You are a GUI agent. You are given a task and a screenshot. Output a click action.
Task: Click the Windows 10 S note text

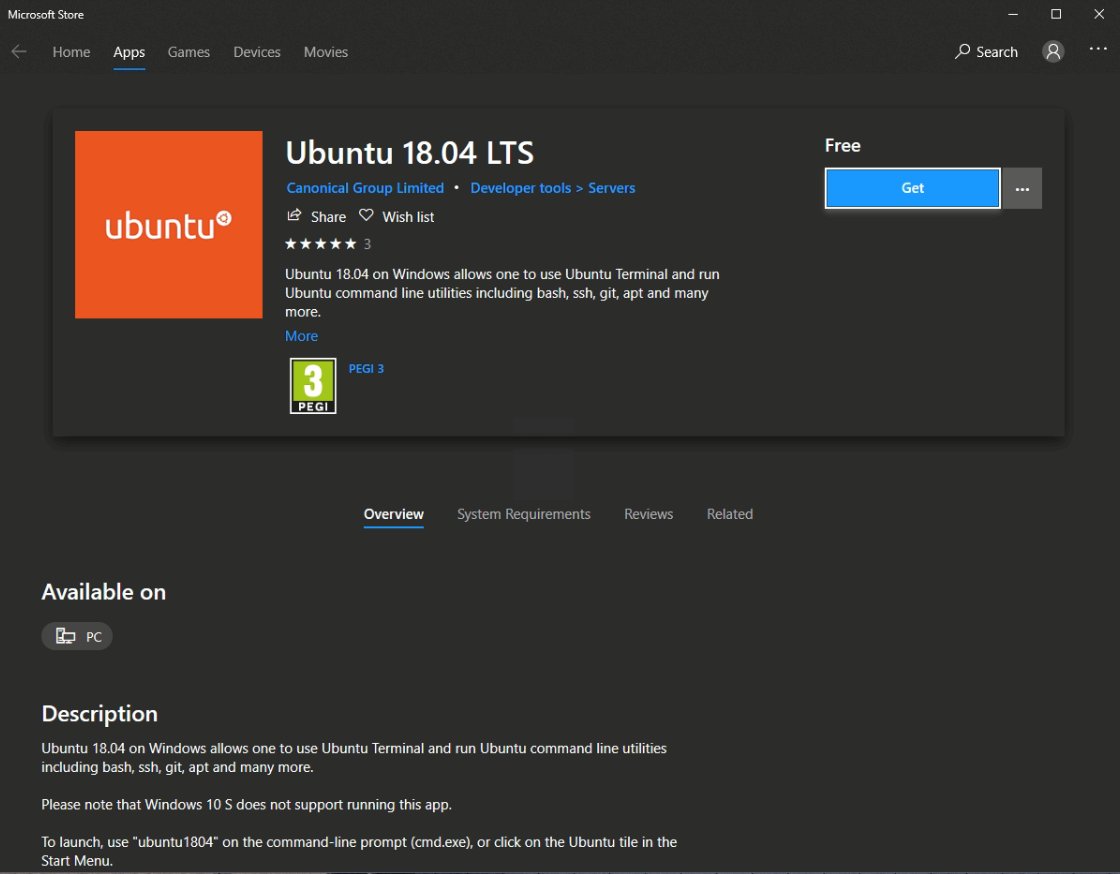point(246,805)
